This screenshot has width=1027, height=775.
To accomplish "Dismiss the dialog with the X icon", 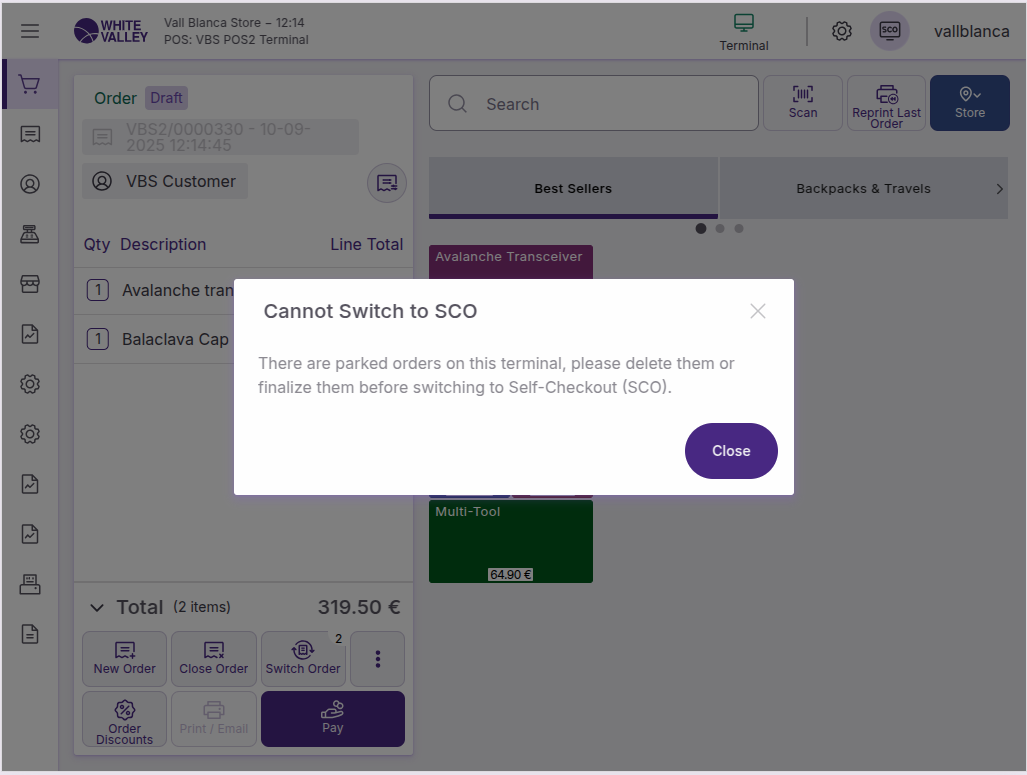I will 757,311.
